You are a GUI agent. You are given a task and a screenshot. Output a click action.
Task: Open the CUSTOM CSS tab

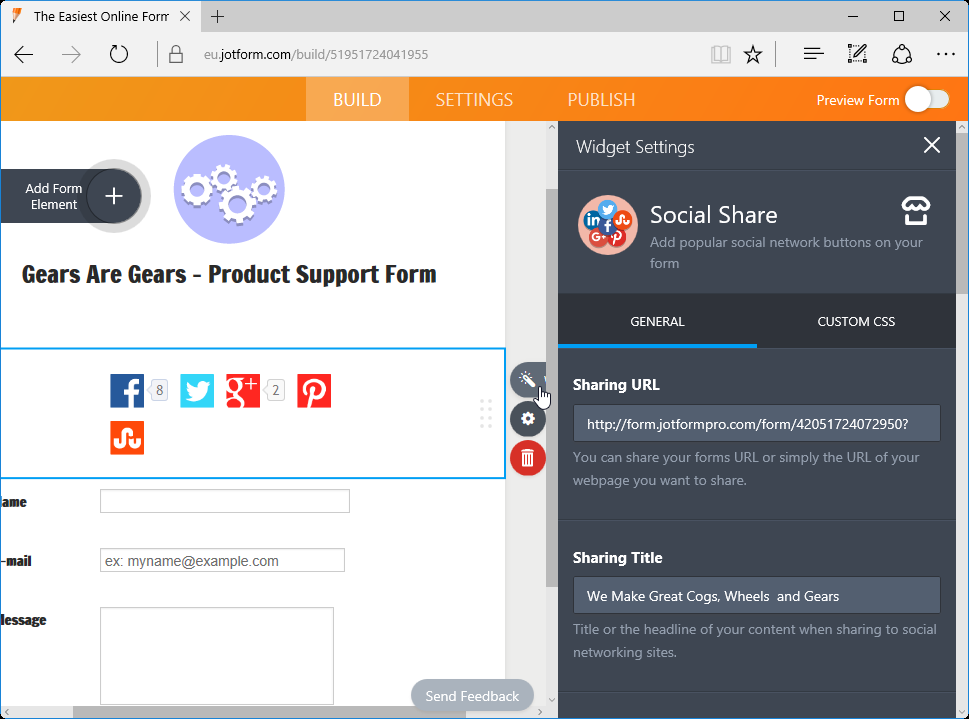855,321
